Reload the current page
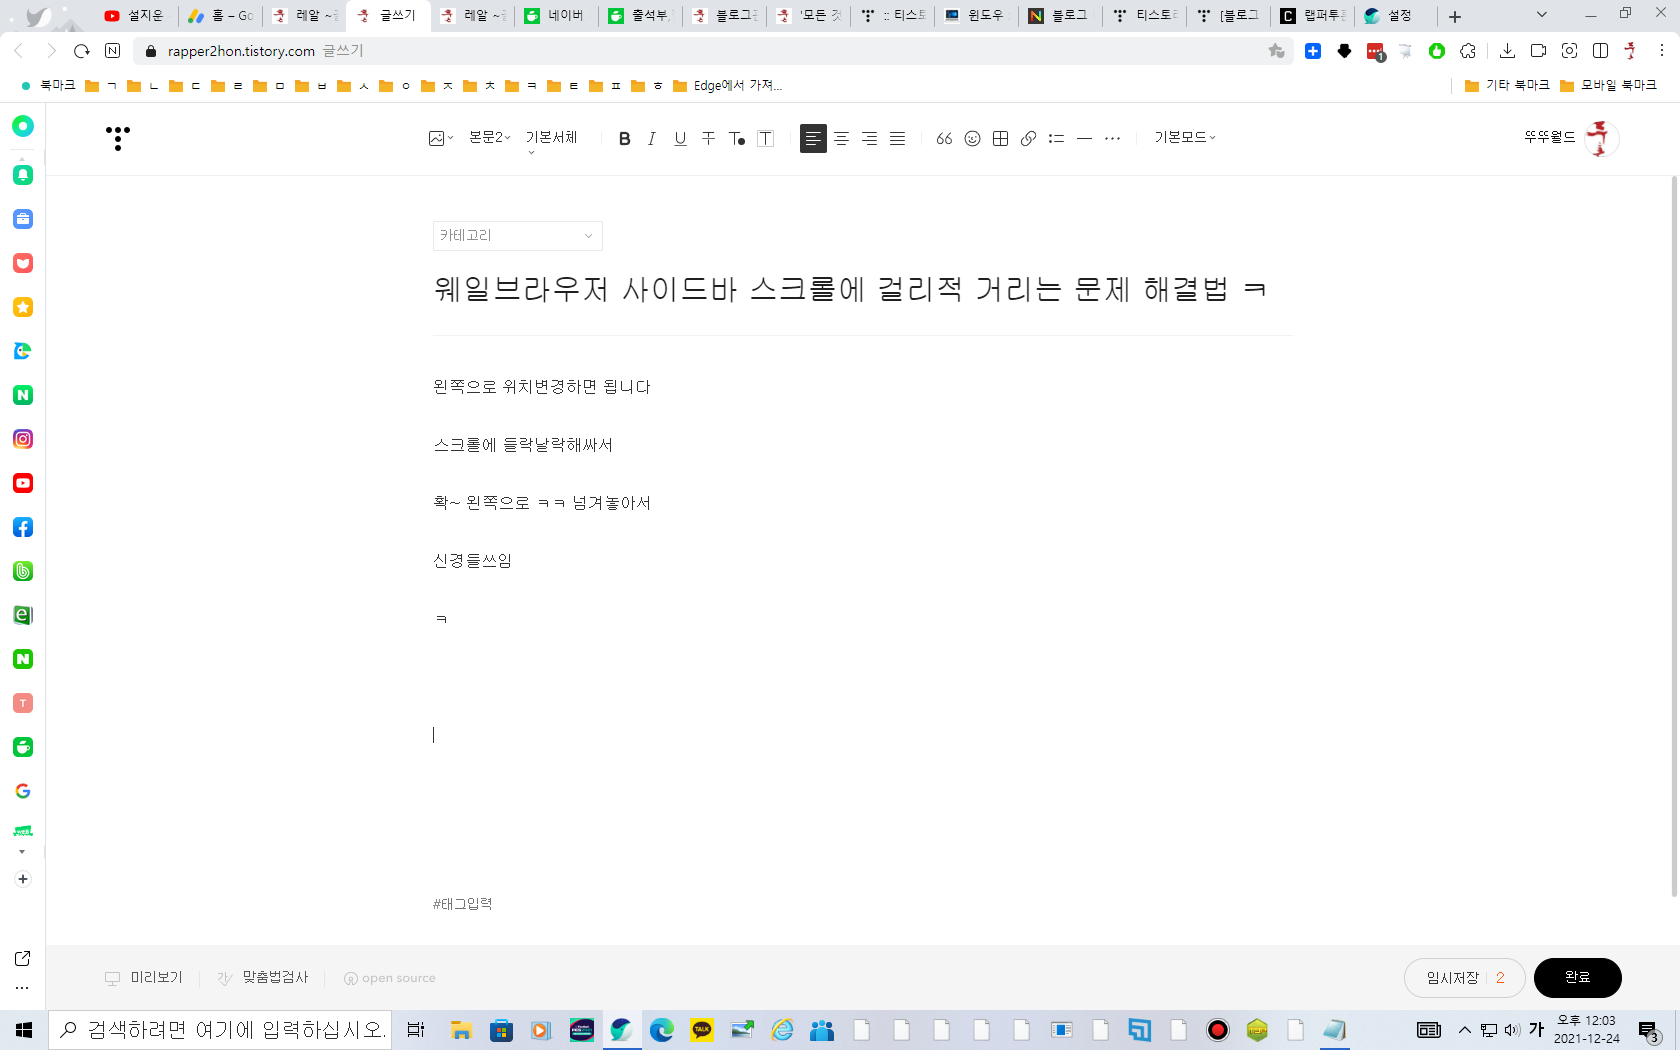The width and height of the screenshot is (1680, 1050). pyautogui.click(x=82, y=51)
